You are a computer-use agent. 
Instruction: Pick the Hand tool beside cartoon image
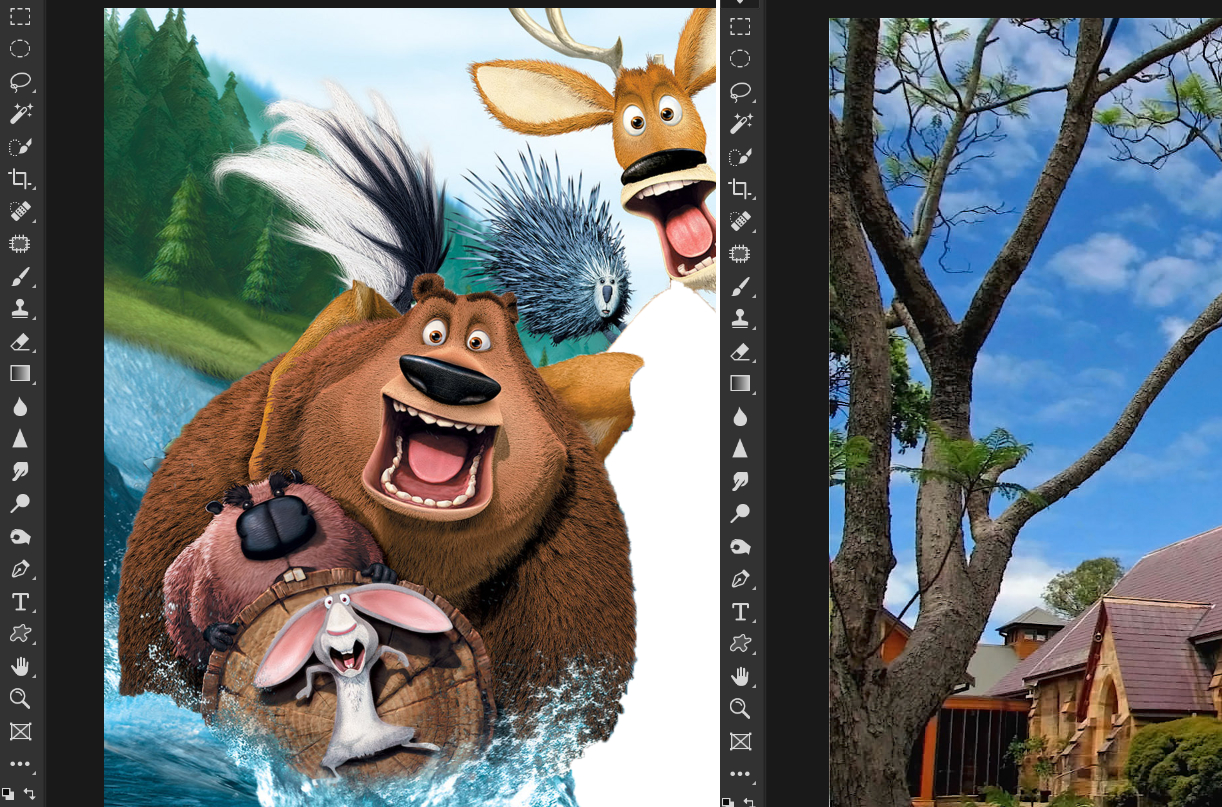(20, 667)
